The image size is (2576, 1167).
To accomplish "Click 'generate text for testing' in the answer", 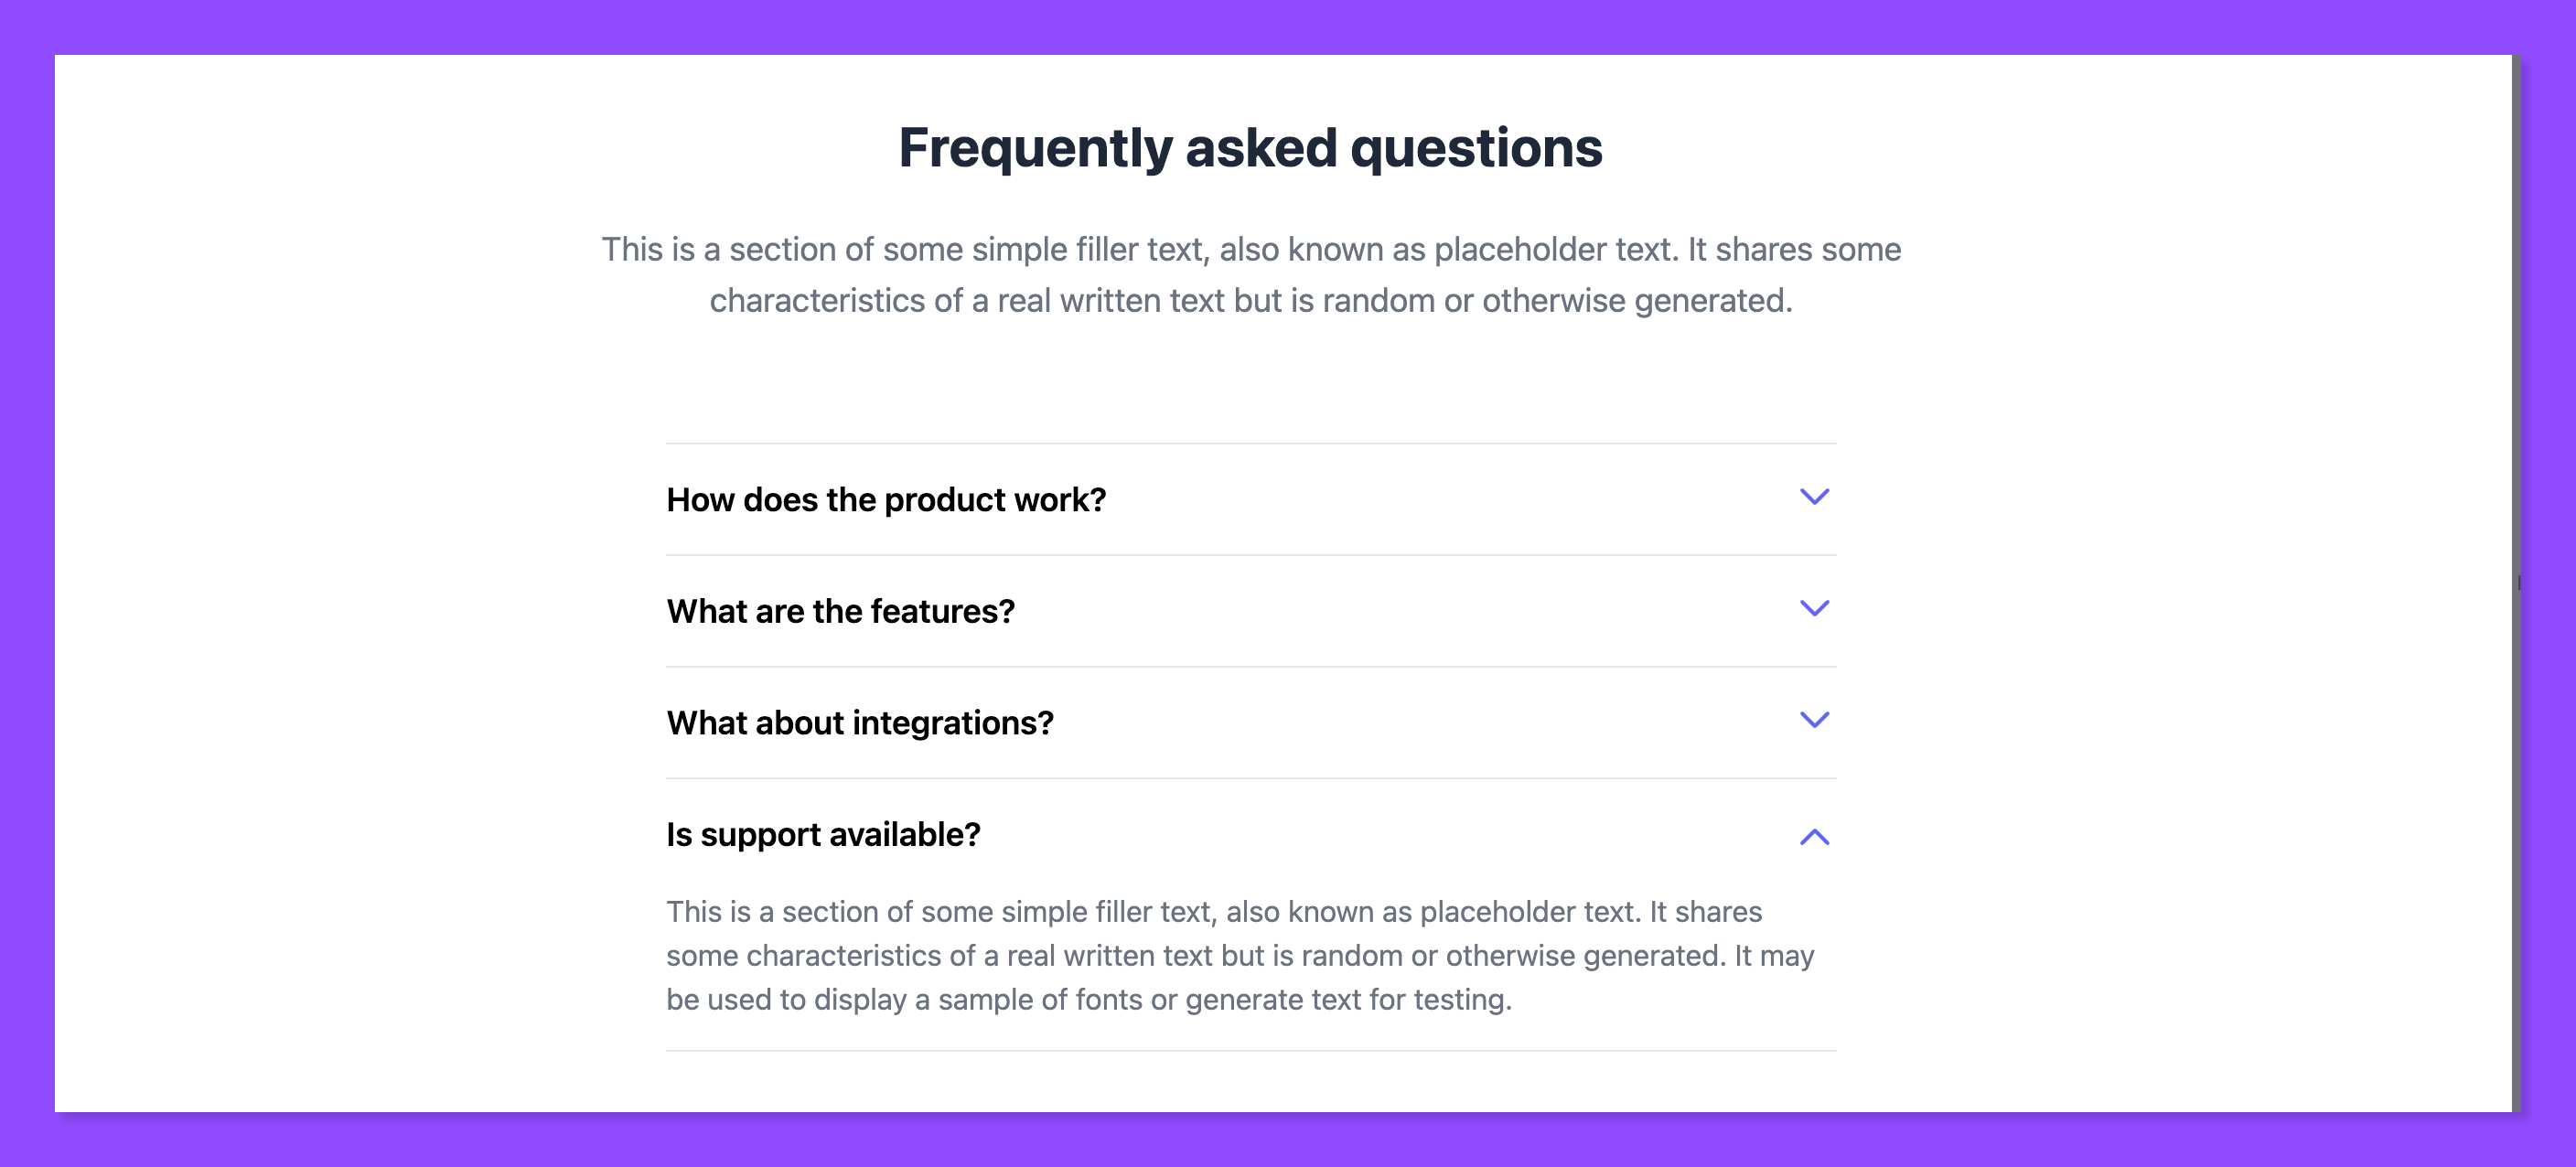I will 1348,1000.
